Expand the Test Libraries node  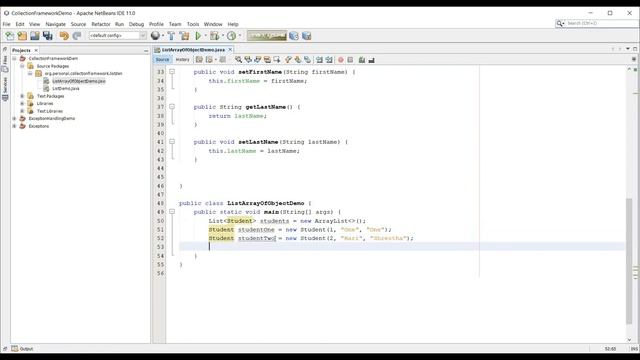coord(22,111)
